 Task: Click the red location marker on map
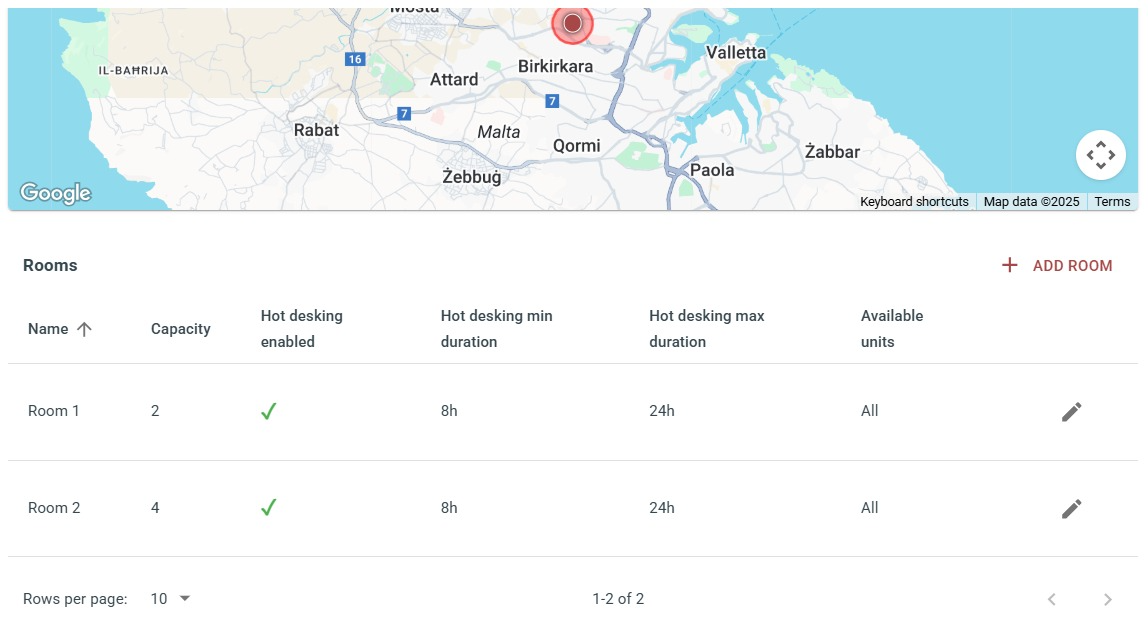pyautogui.click(x=573, y=23)
